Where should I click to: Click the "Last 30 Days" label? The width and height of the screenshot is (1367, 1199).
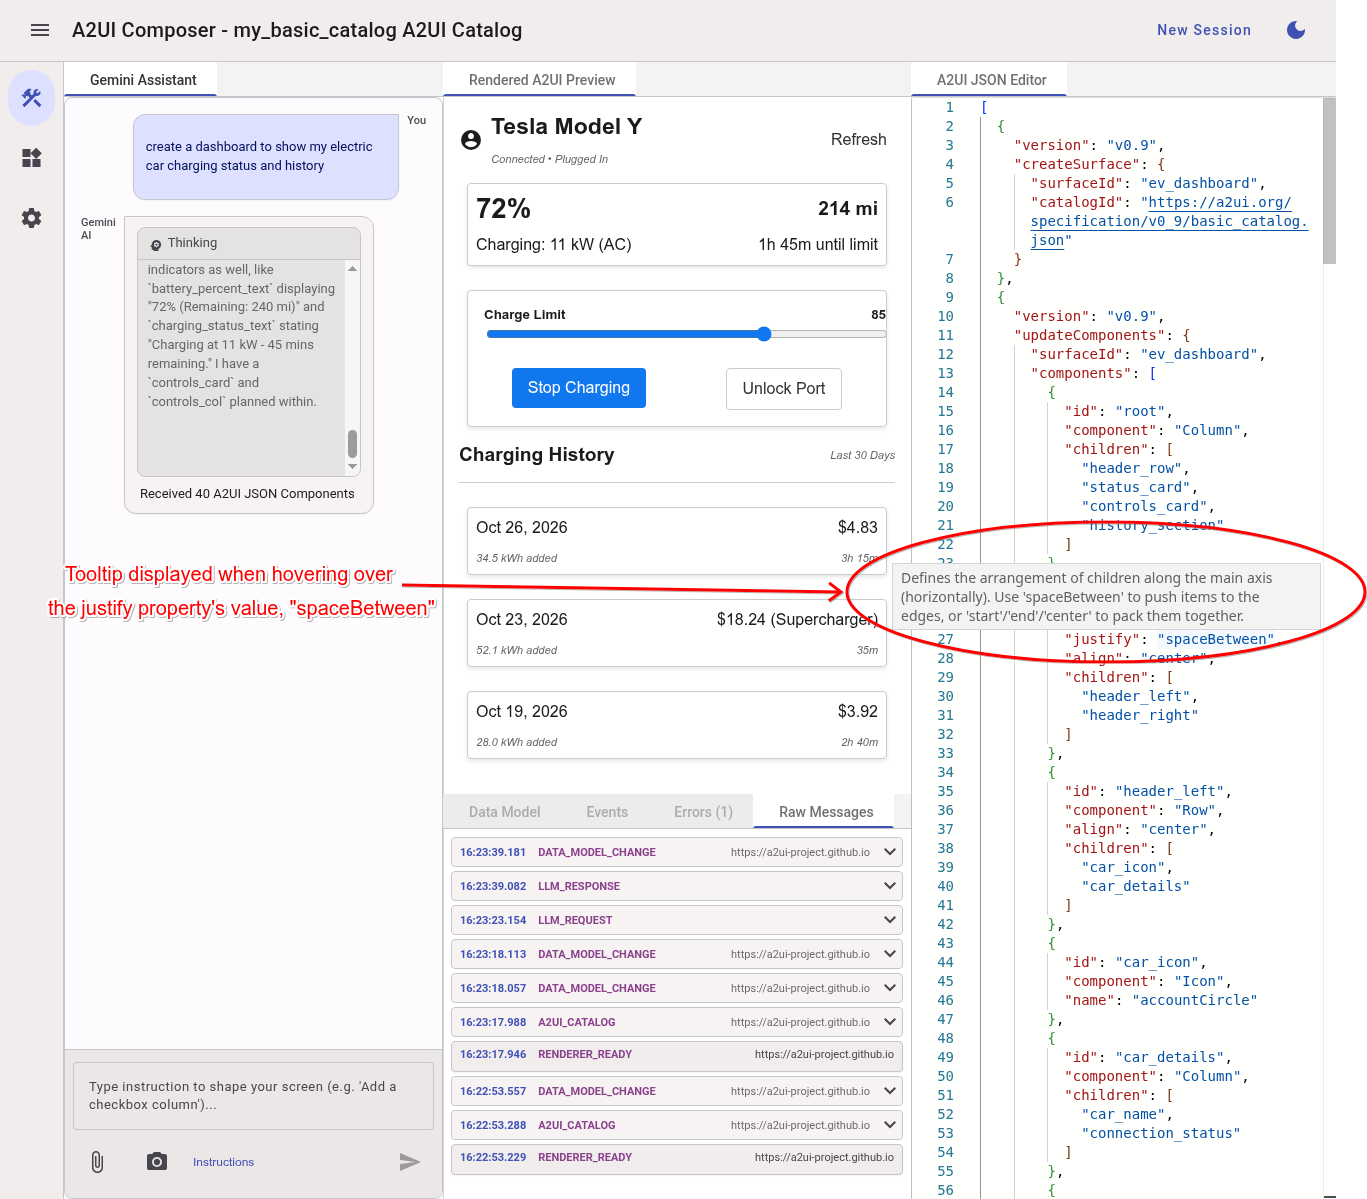pyautogui.click(x=862, y=455)
